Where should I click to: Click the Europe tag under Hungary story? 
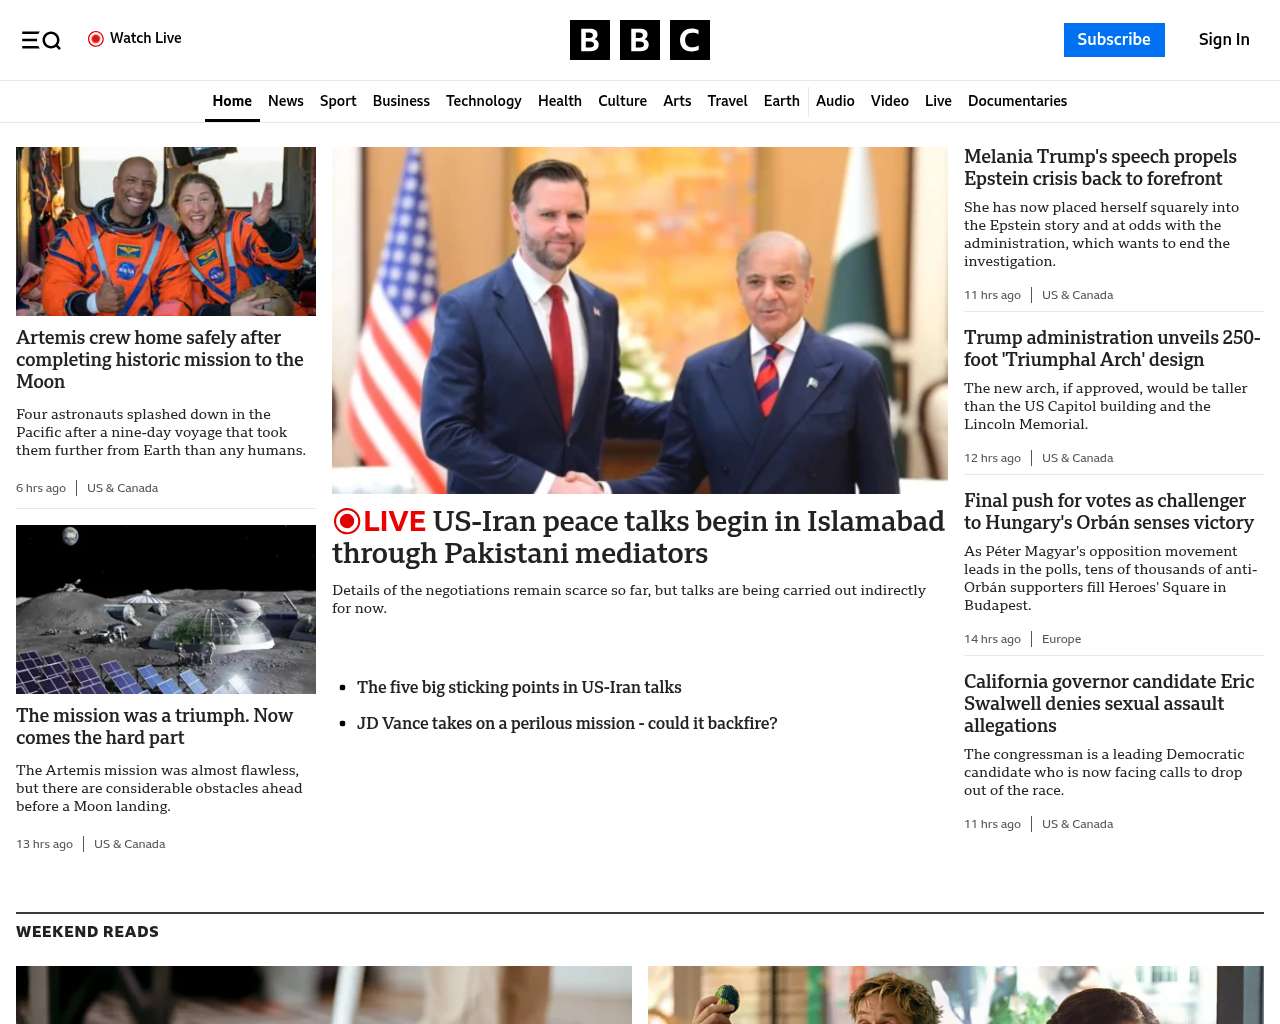click(1061, 639)
